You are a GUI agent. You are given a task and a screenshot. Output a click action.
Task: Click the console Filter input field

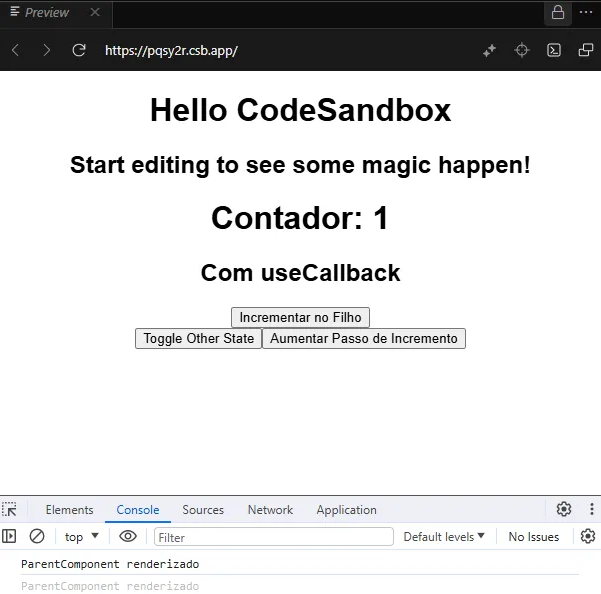point(274,537)
